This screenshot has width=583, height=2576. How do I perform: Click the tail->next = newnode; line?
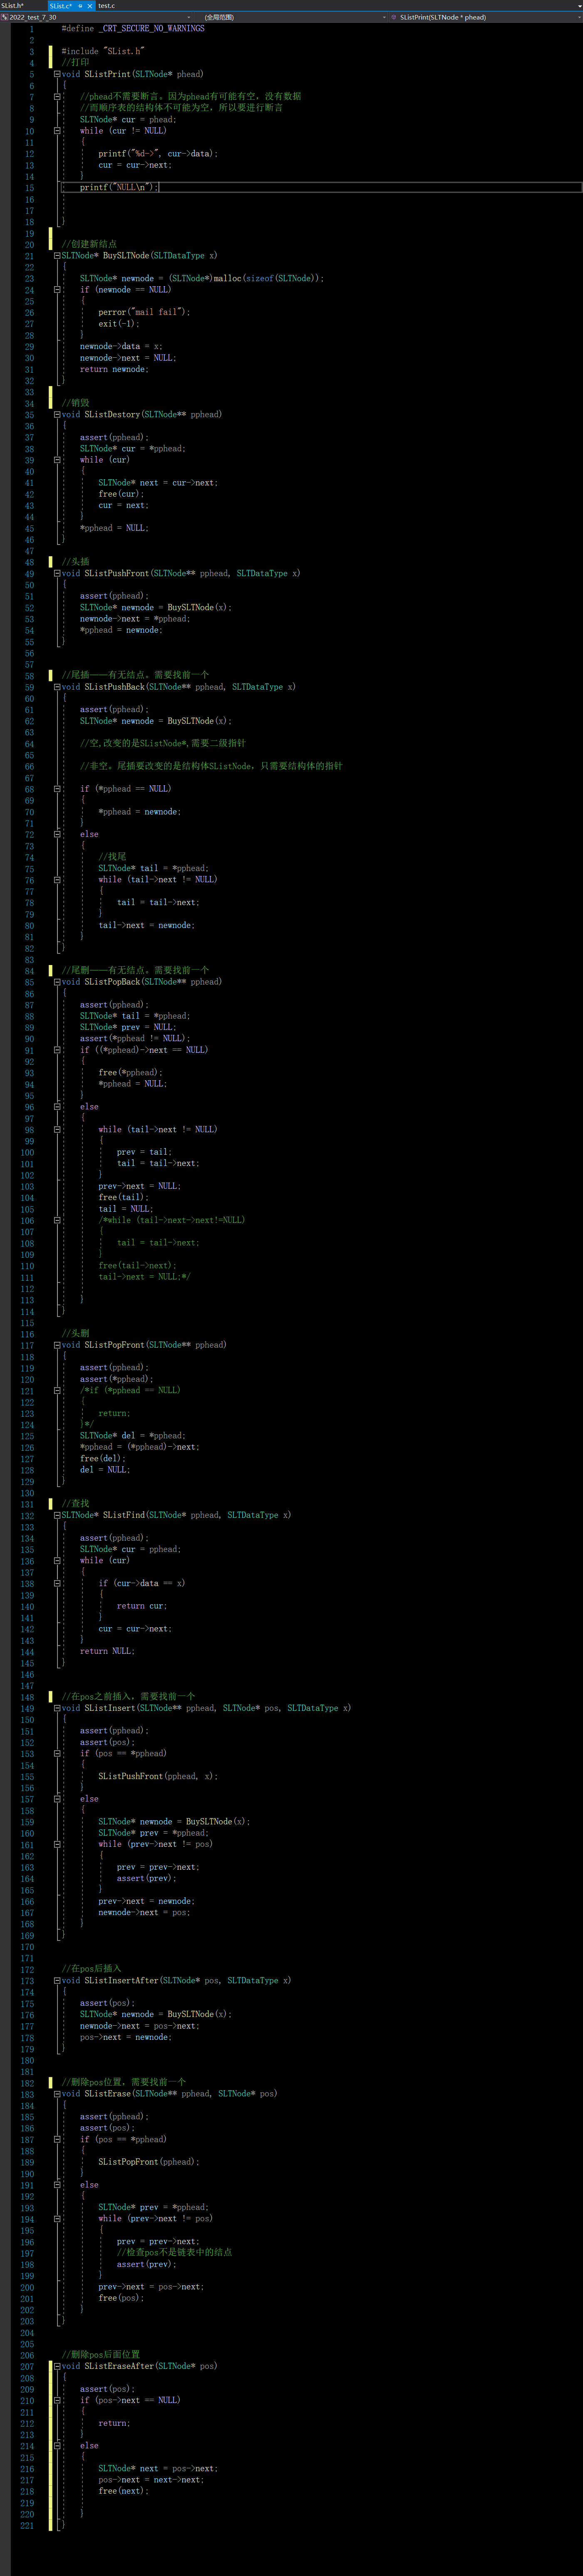pos(146,926)
